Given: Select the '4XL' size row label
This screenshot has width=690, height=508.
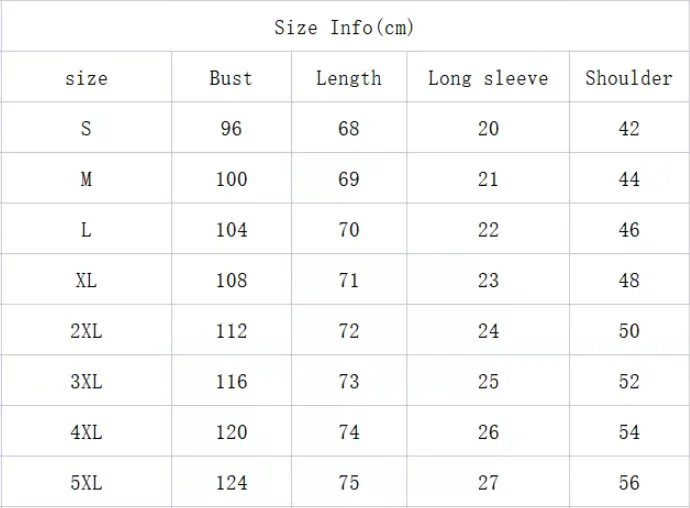Looking at the screenshot, I should pos(86,432).
